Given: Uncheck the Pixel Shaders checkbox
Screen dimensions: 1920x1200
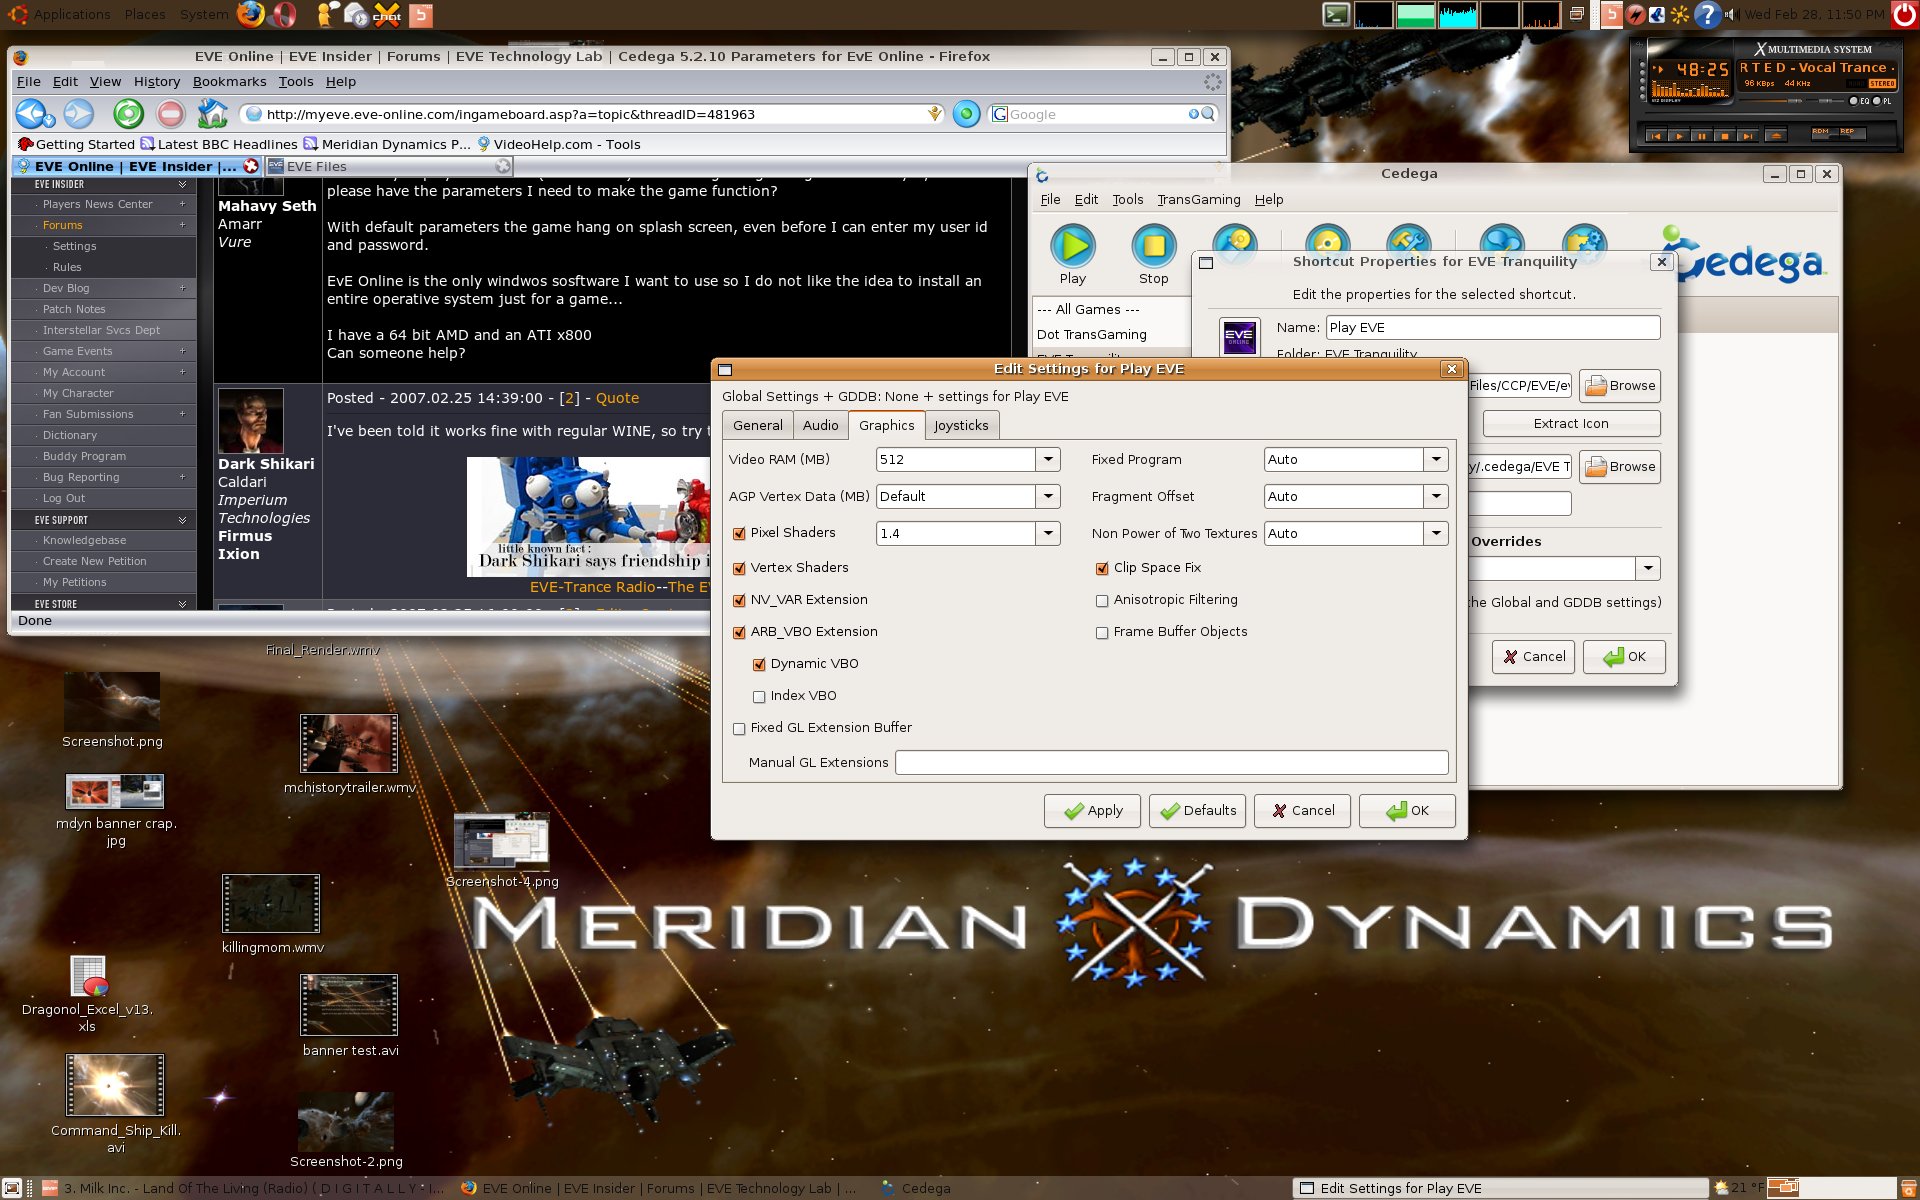Looking at the screenshot, I should [x=739, y=534].
